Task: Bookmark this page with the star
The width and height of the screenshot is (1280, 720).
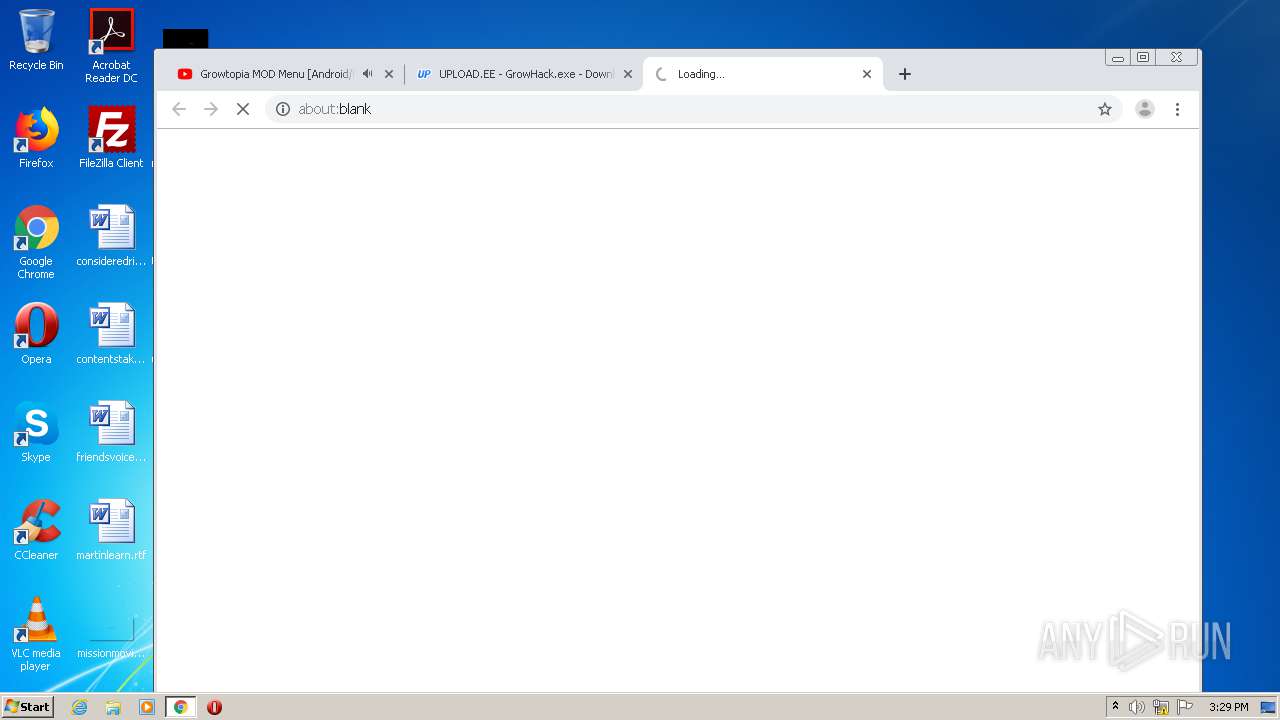Action: point(1105,109)
